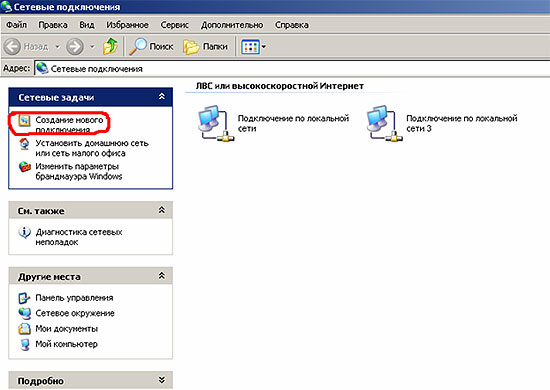Click the ЛВС или высокоскоростной Интернет heading

pos(280,86)
